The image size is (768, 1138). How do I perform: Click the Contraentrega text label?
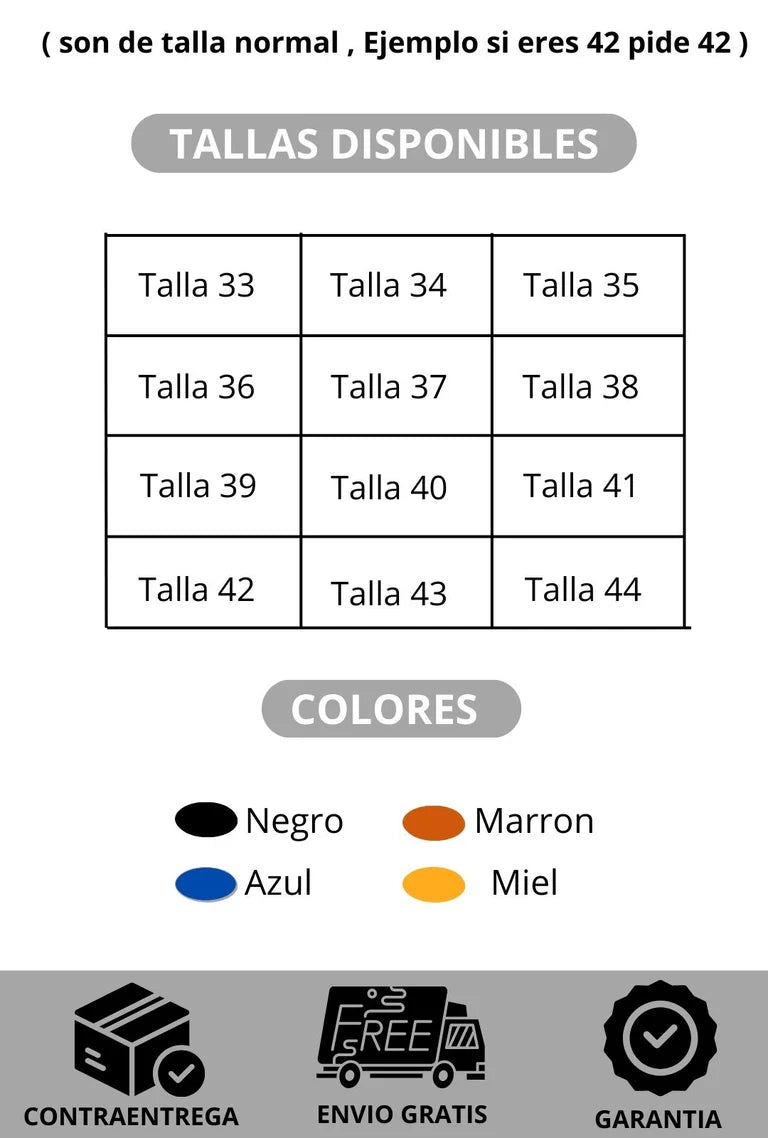tap(131, 1117)
